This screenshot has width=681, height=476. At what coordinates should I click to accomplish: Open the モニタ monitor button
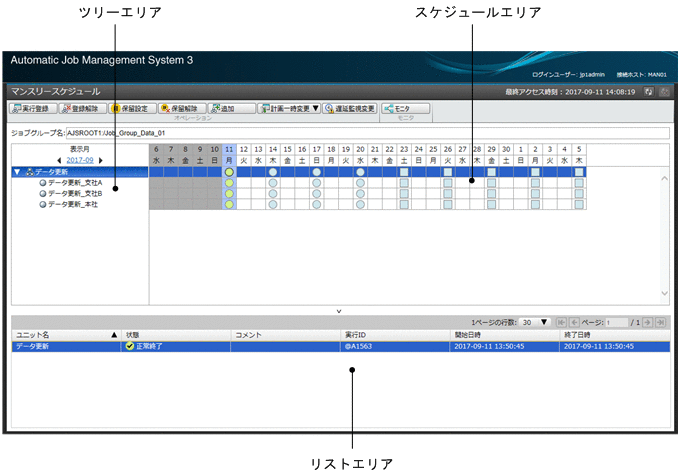(406, 109)
